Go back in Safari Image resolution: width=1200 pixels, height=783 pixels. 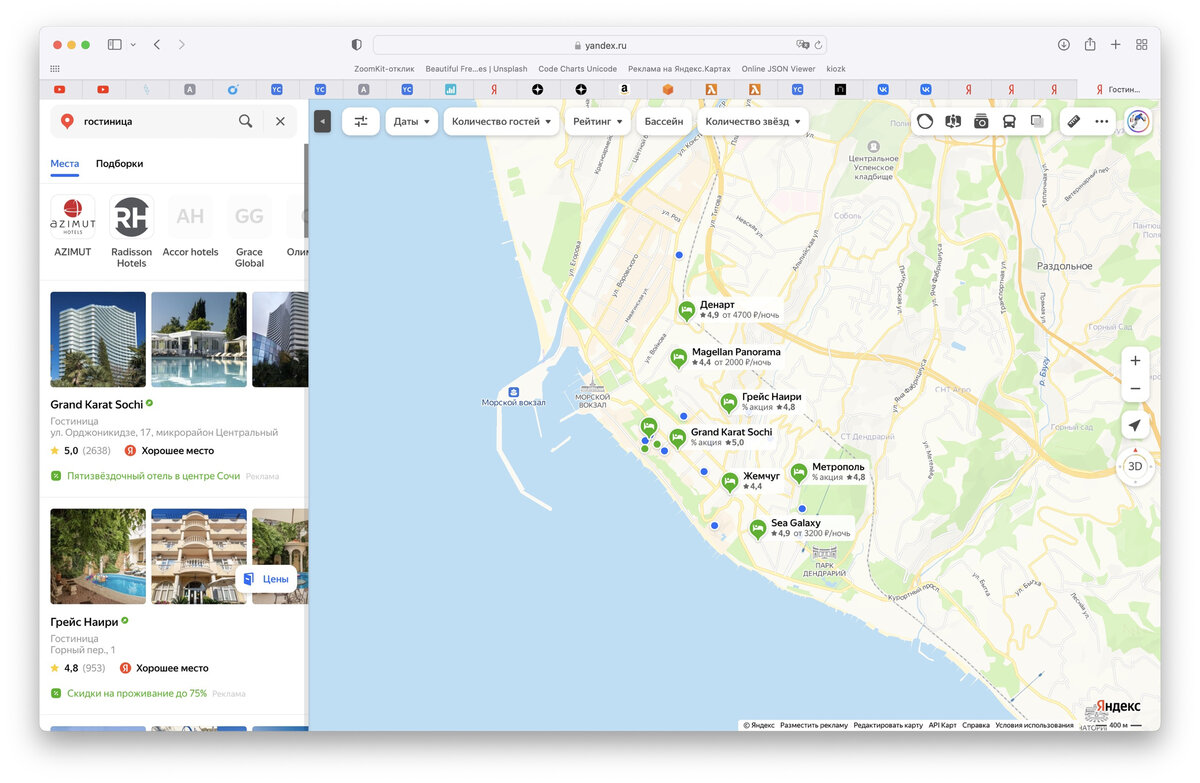[x=157, y=45]
